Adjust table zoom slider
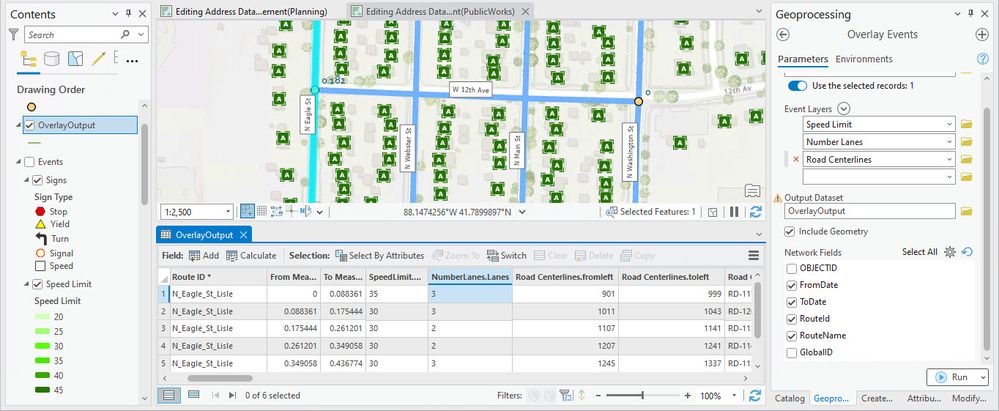The image size is (999, 411). click(x=642, y=396)
